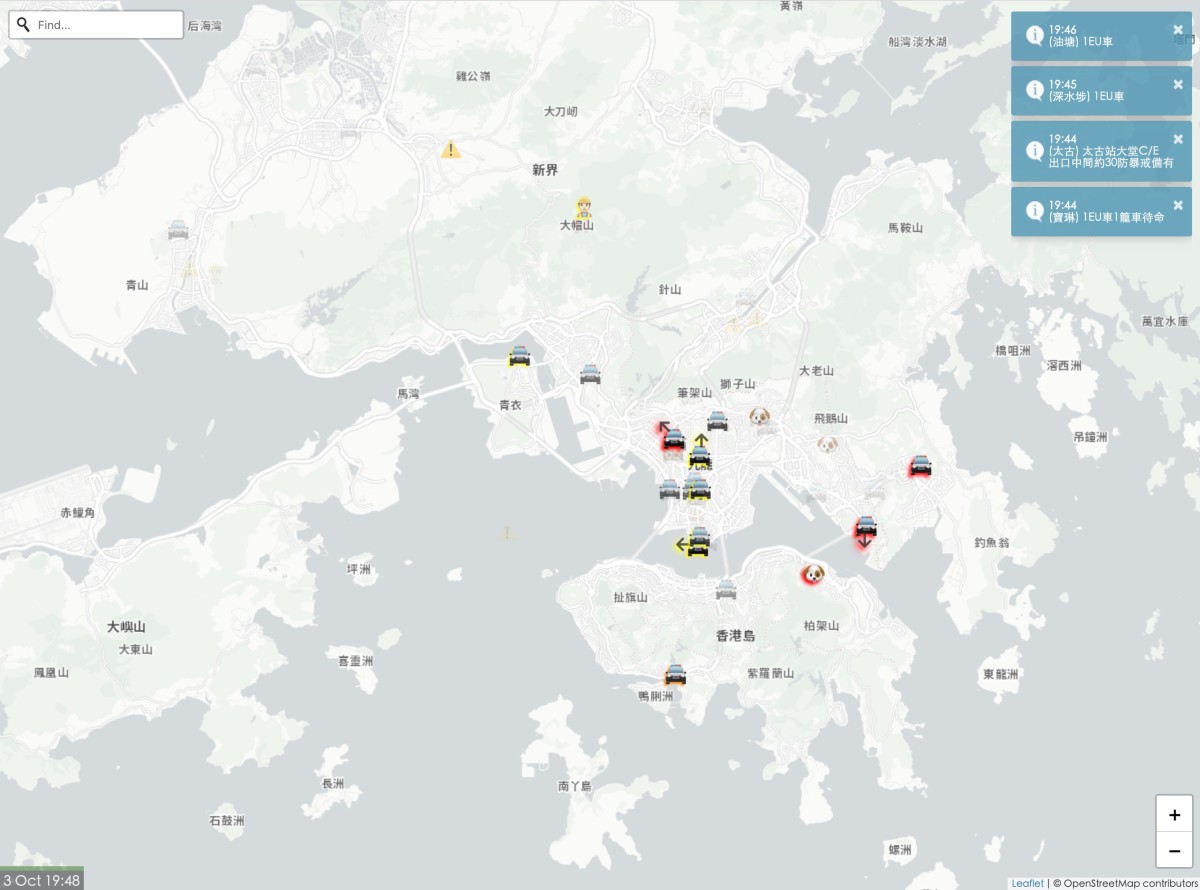The width and height of the screenshot is (1200, 890).
Task: Close the 19:44 寶琳 alert
Action: (1178, 205)
